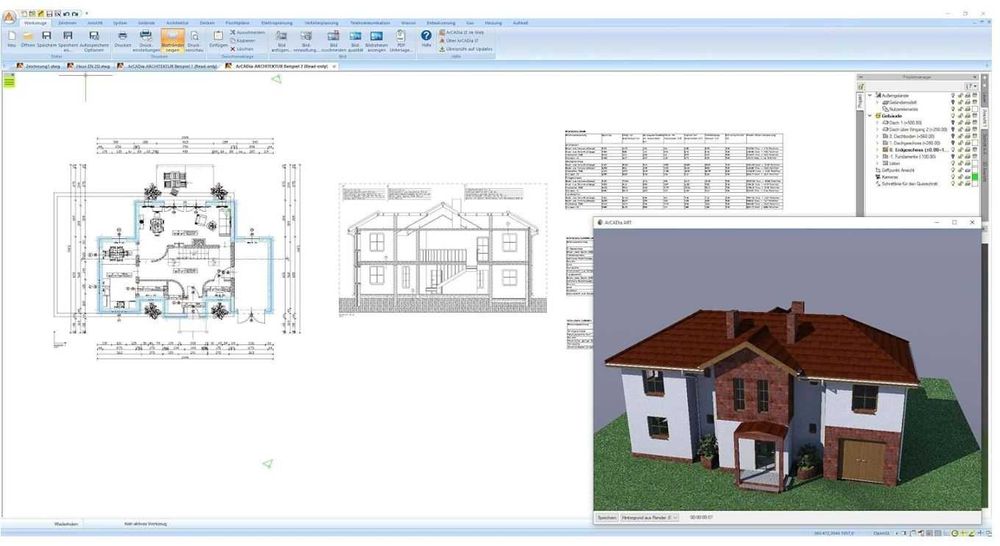The width and height of the screenshot is (1000, 546).
Task: Toggle the print icon for -1. Fundamente row
Action: pyautogui.click(x=967, y=157)
